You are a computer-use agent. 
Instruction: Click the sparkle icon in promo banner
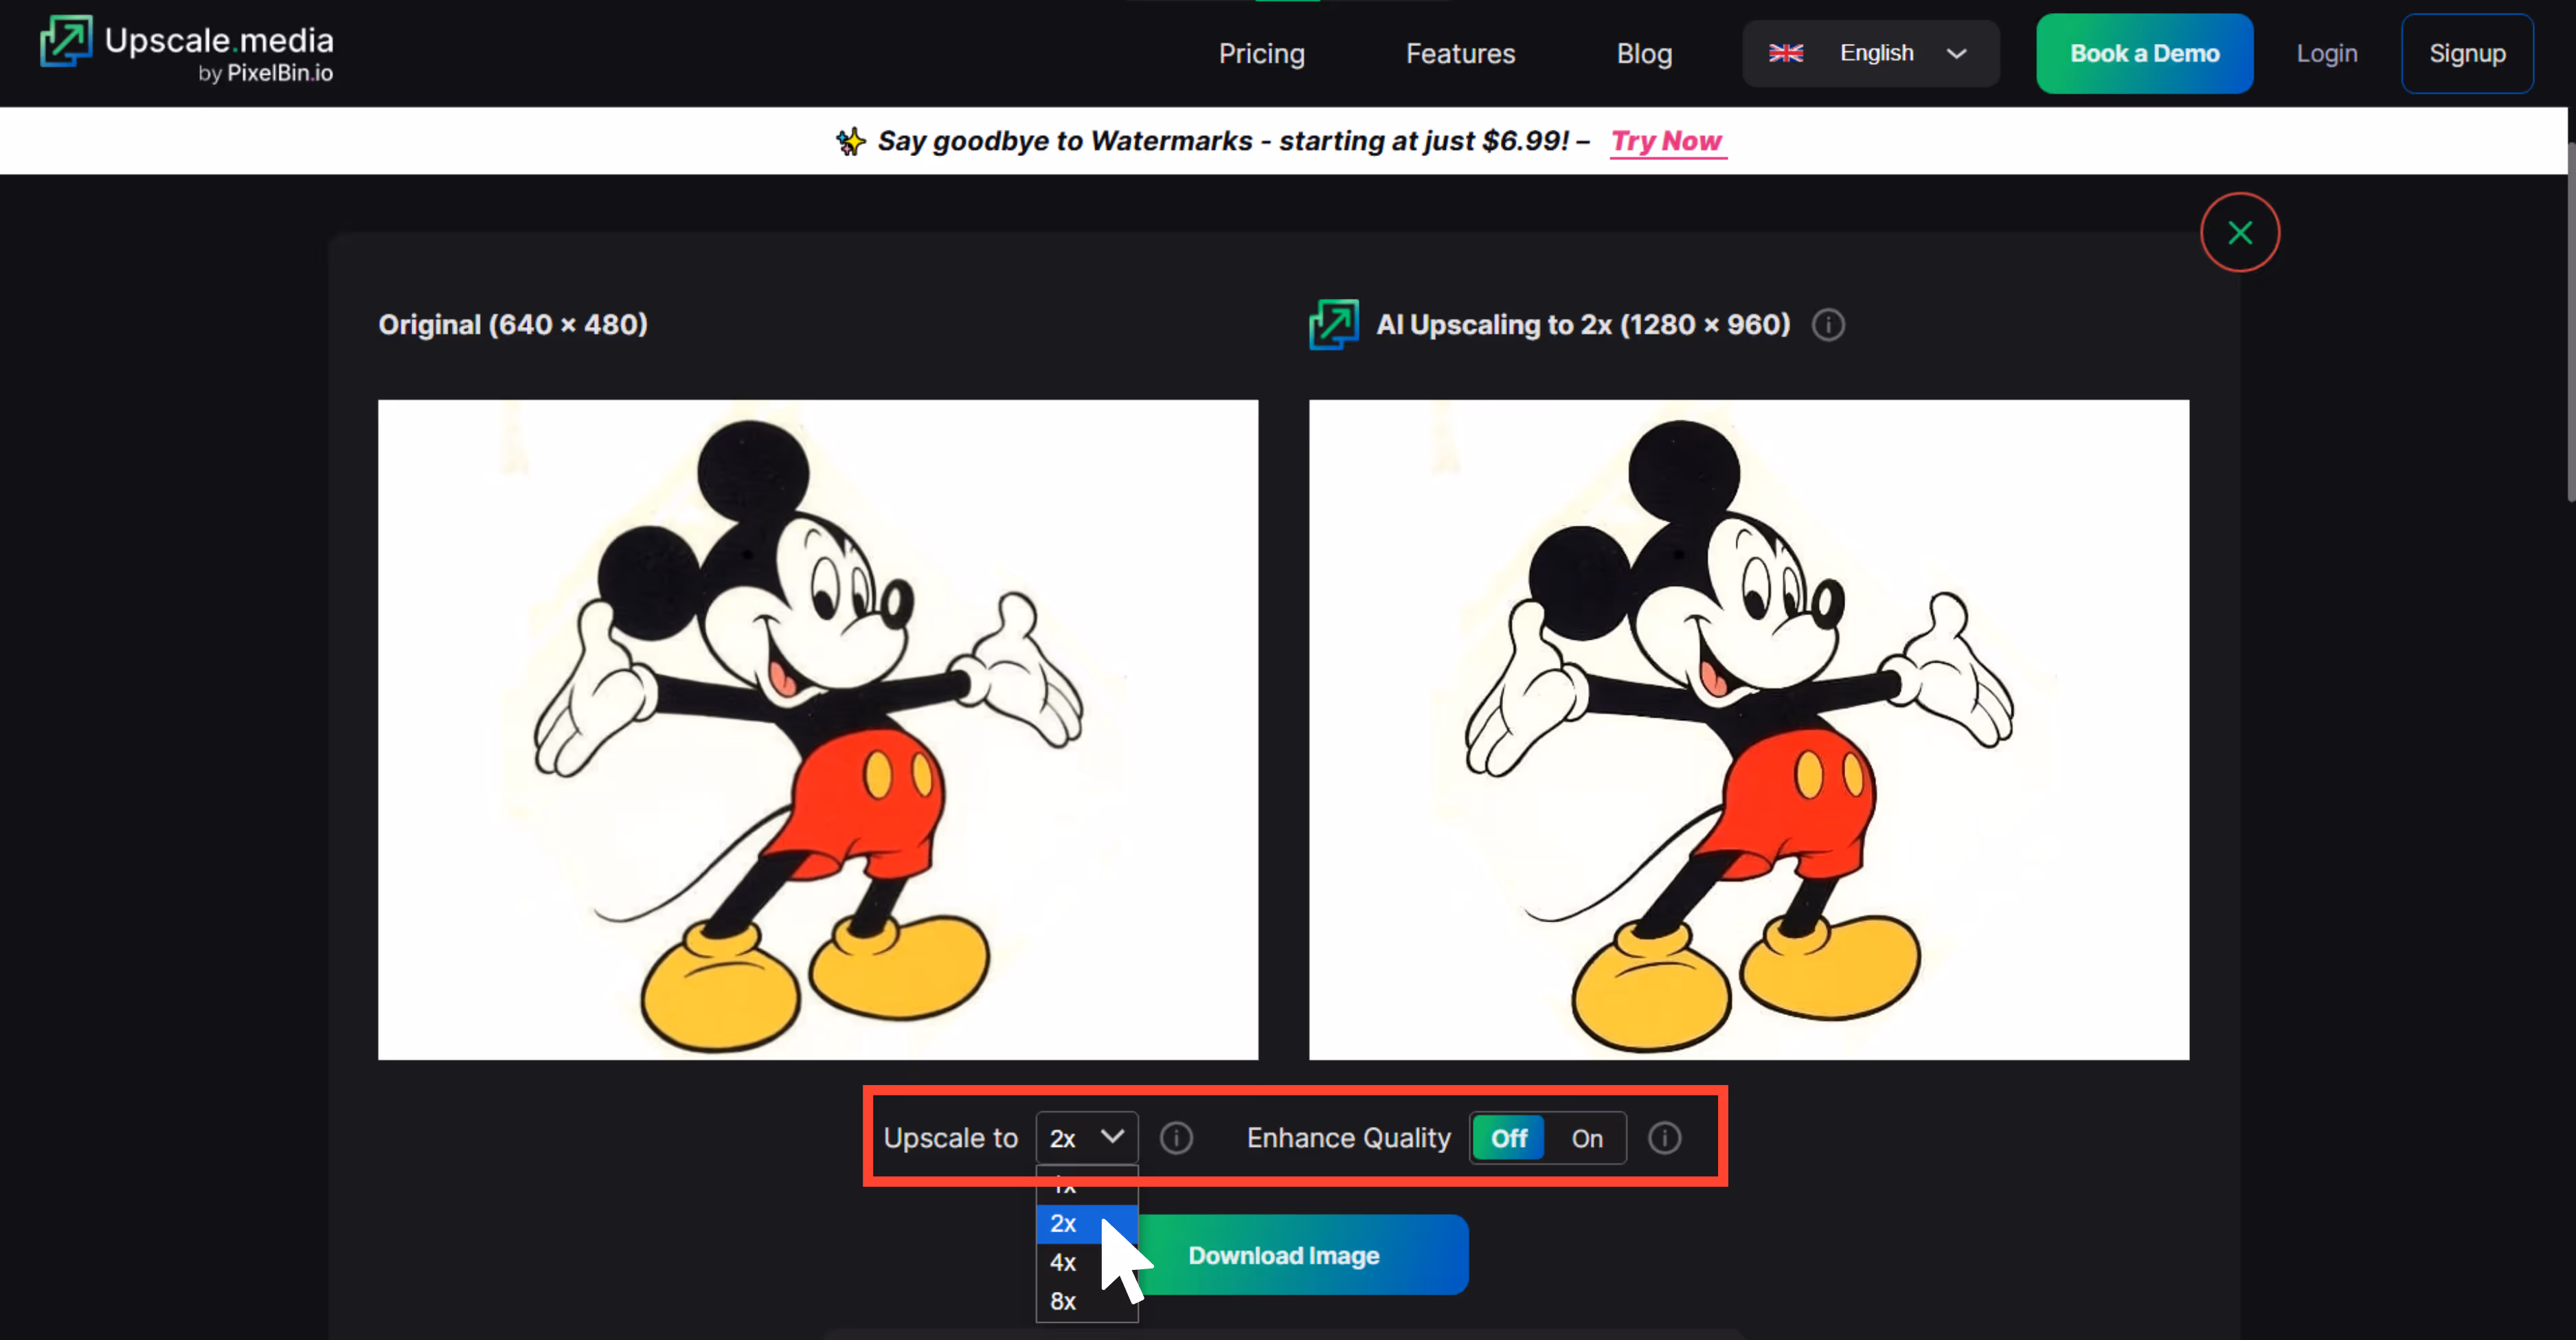point(850,142)
